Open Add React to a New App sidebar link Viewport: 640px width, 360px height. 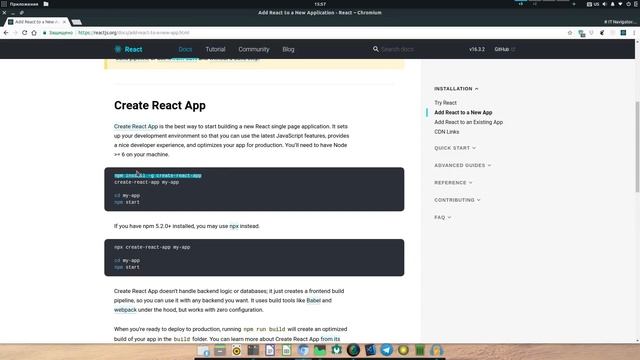pyautogui.click(x=463, y=112)
